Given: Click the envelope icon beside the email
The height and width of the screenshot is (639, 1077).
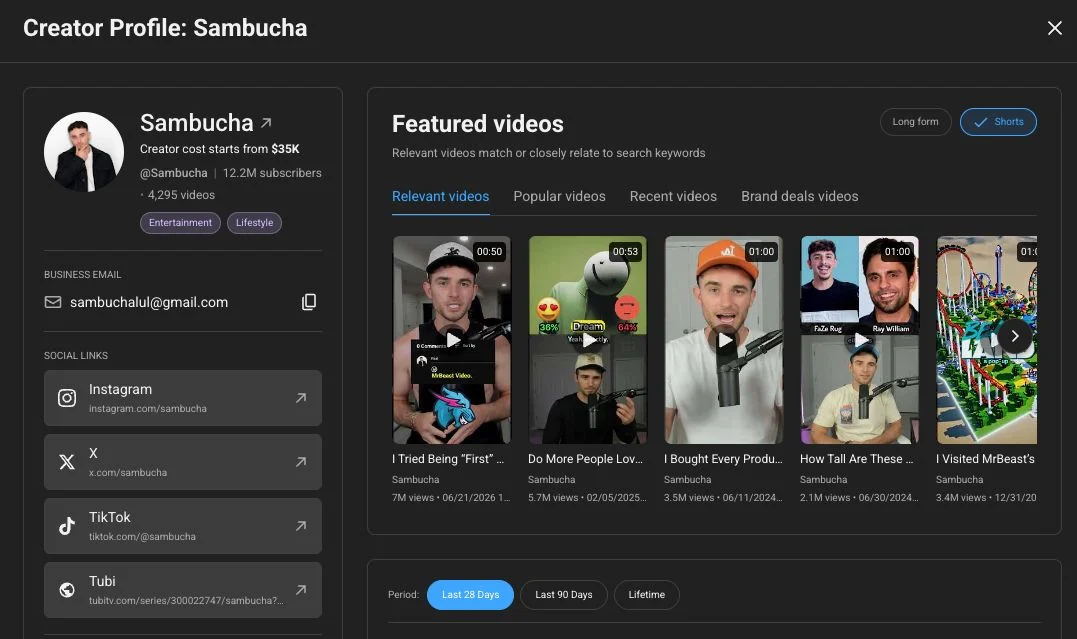Looking at the screenshot, I should pos(53,302).
